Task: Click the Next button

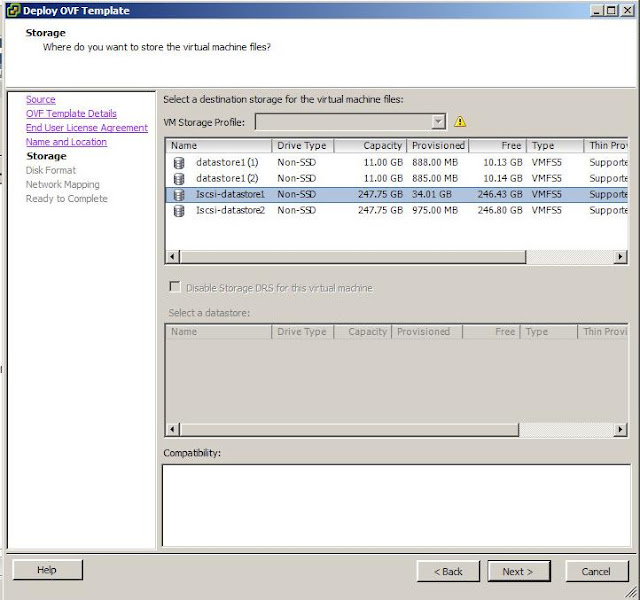Action: click(519, 571)
